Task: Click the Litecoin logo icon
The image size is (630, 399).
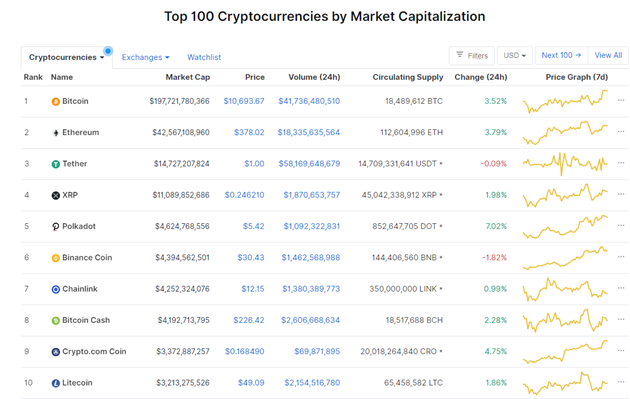Action: point(56,383)
